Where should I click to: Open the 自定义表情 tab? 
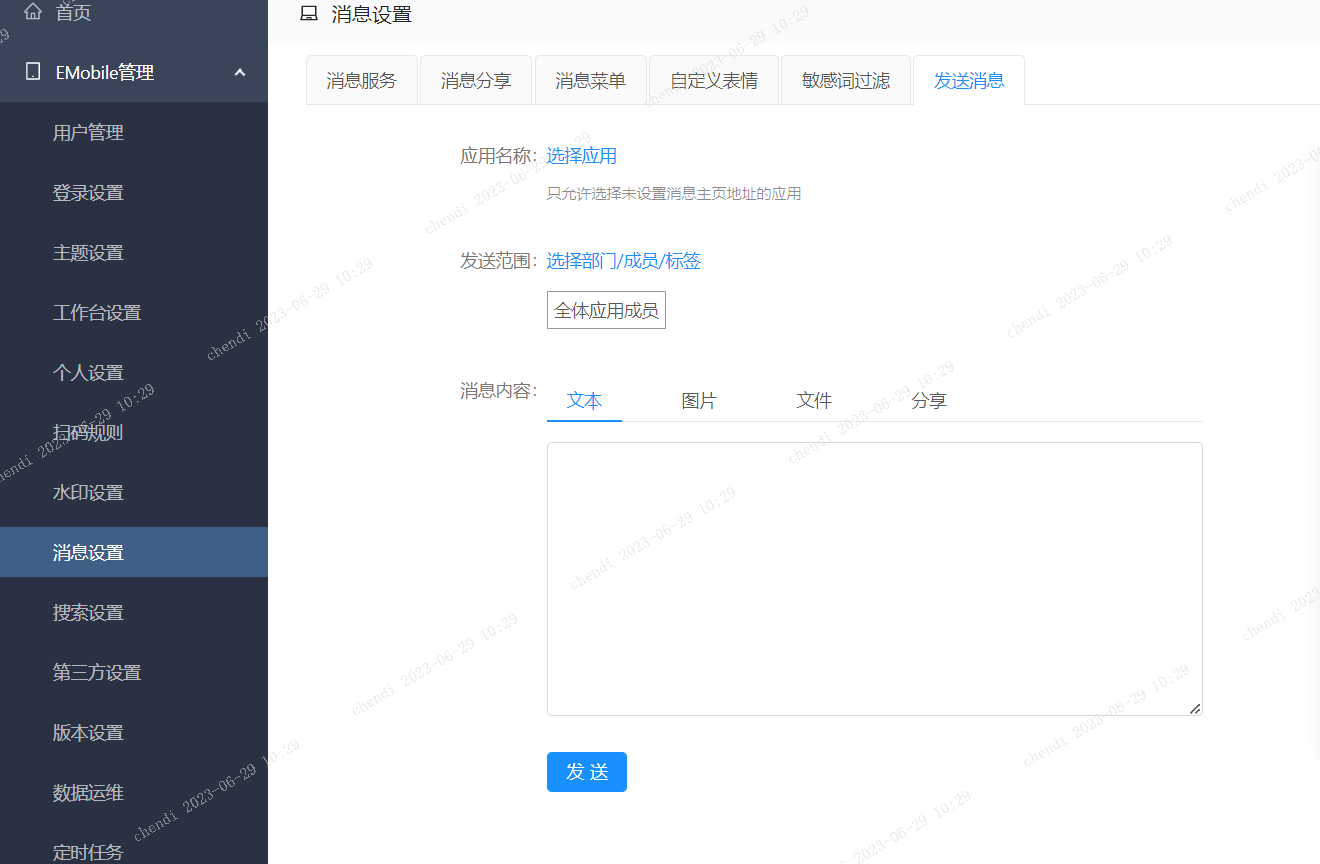(714, 80)
